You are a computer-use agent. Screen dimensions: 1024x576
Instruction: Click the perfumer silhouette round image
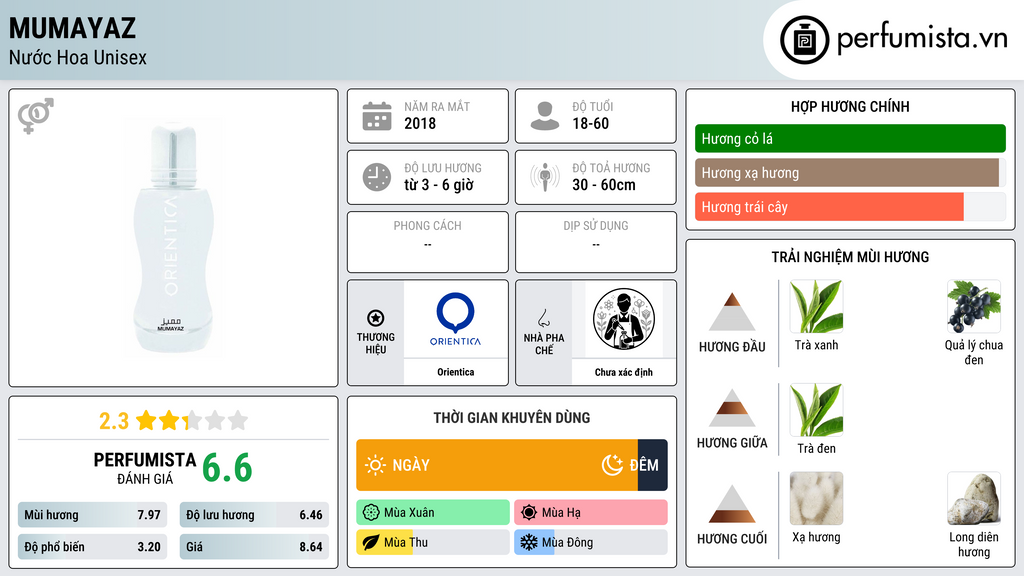[624, 319]
